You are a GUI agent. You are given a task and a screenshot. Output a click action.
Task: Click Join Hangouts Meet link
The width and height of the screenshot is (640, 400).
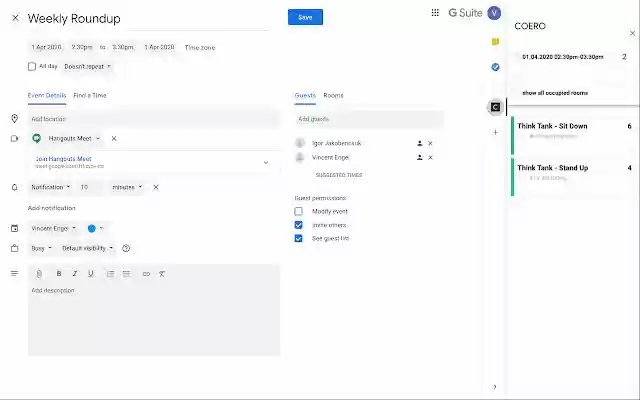click(63, 159)
